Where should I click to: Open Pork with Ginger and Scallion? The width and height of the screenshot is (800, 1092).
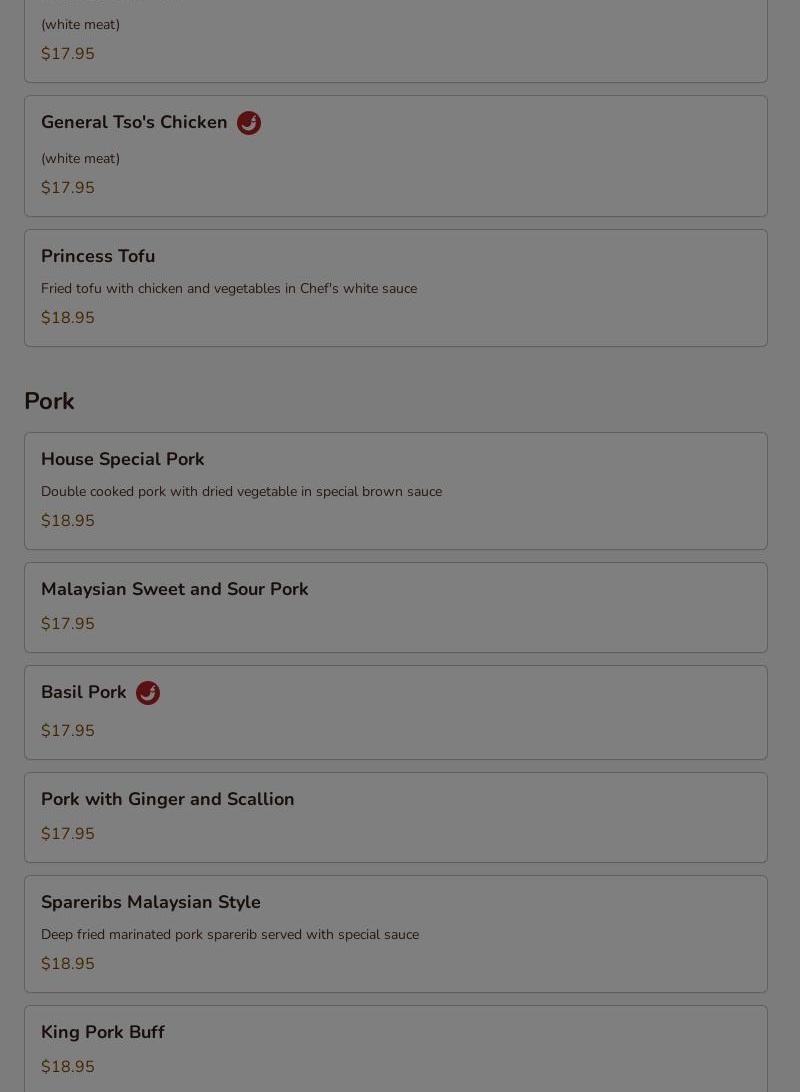coord(395,818)
